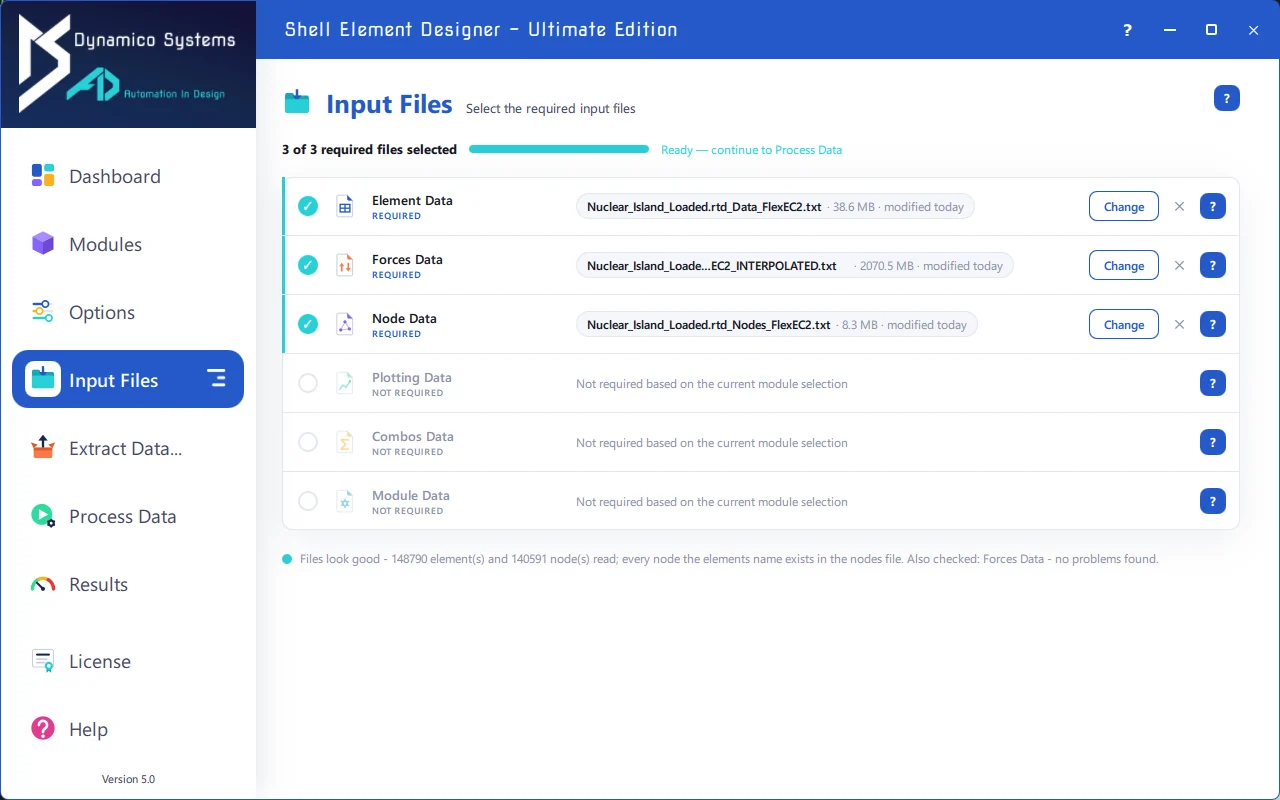Image resolution: width=1280 pixels, height=800 pixels.
Task: Remove the Forces Data file selection
Action: coord(1179,266)
